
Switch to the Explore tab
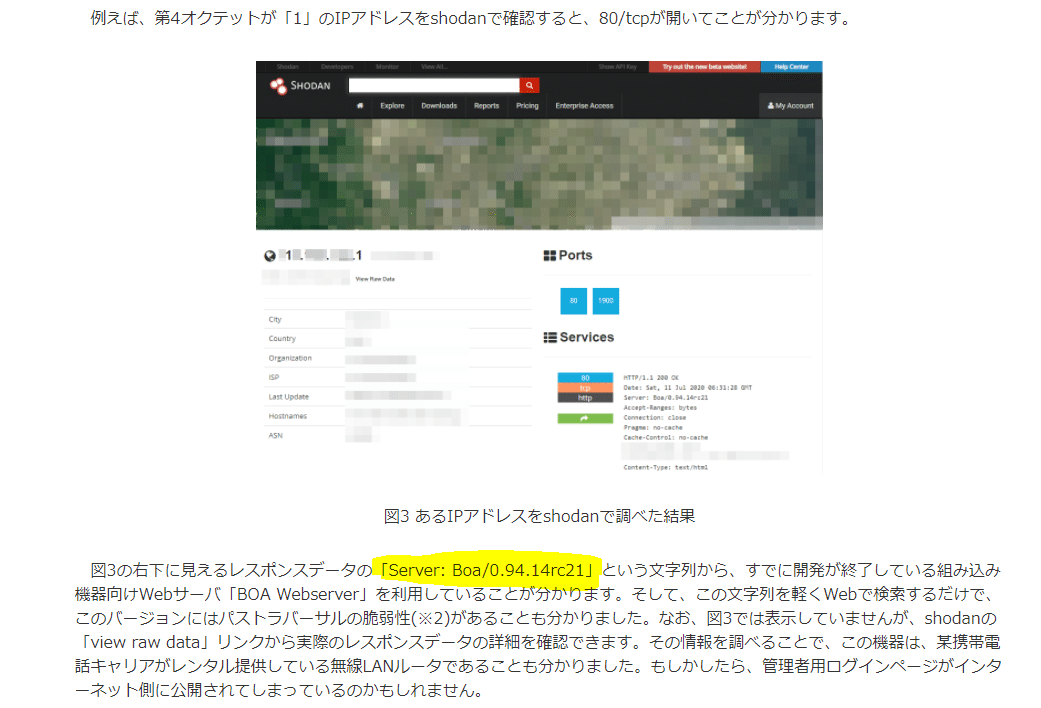[394, 104]
